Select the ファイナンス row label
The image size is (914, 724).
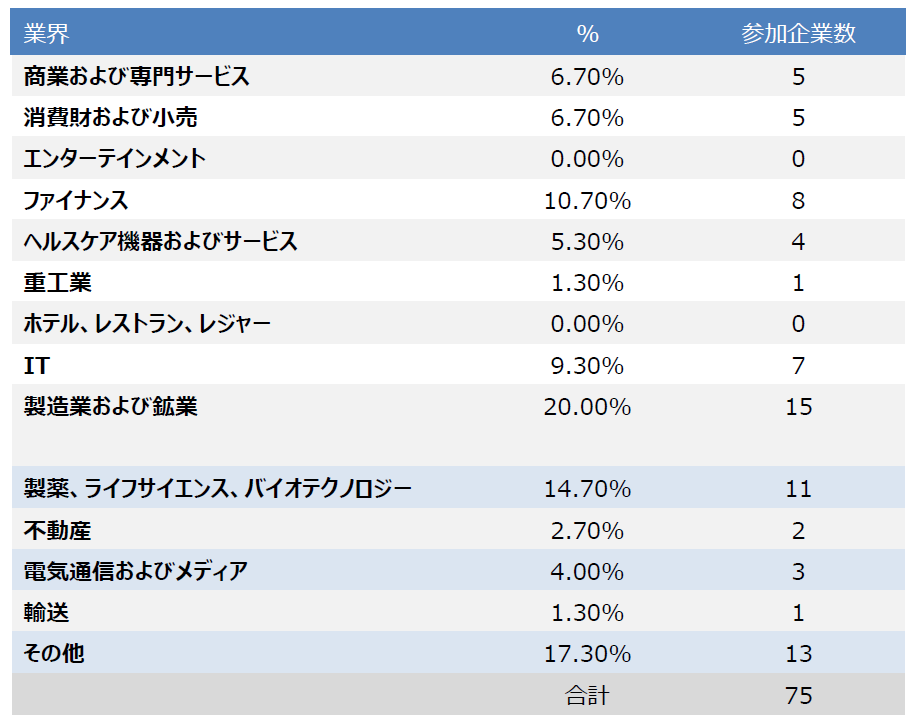click(x=76, y=201)
